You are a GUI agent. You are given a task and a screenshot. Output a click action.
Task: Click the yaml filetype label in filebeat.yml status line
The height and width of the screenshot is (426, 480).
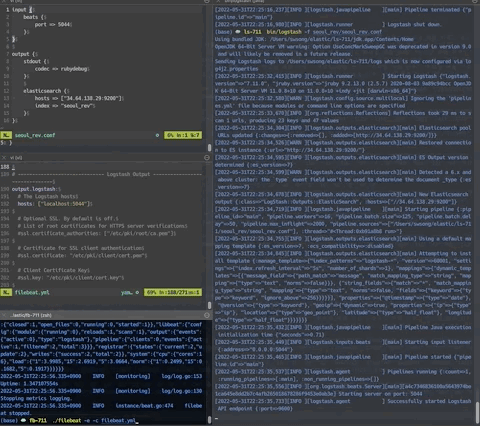(x=126, y=292)
